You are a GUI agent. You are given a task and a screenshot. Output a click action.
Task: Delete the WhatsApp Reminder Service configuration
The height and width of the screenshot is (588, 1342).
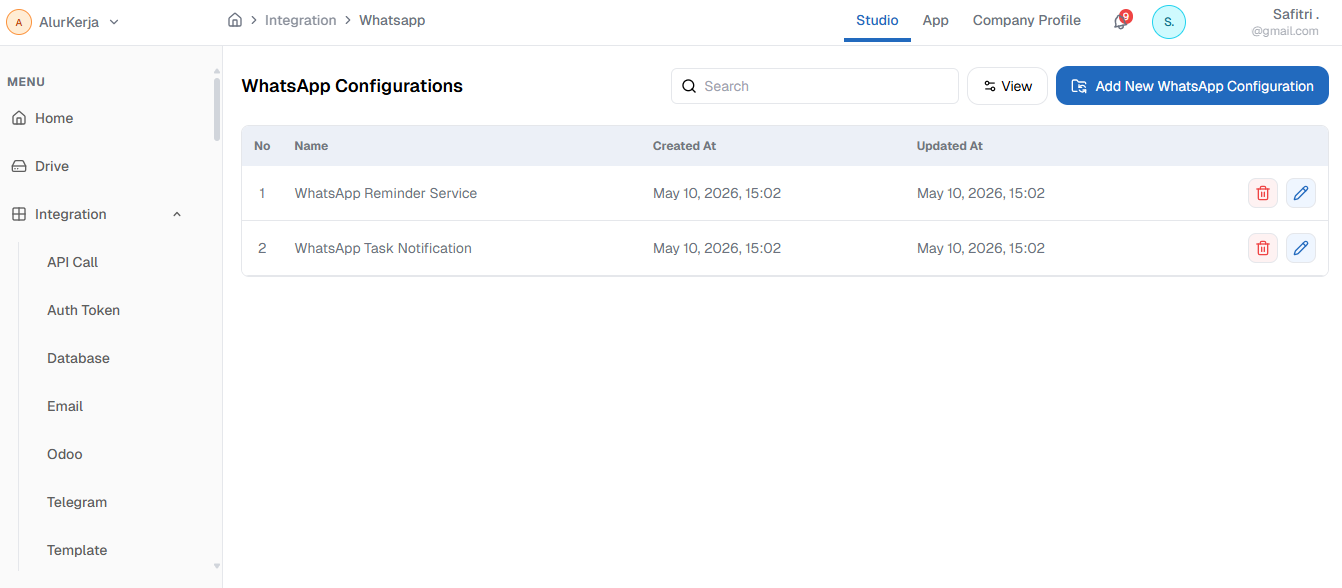coord(1263,193)
